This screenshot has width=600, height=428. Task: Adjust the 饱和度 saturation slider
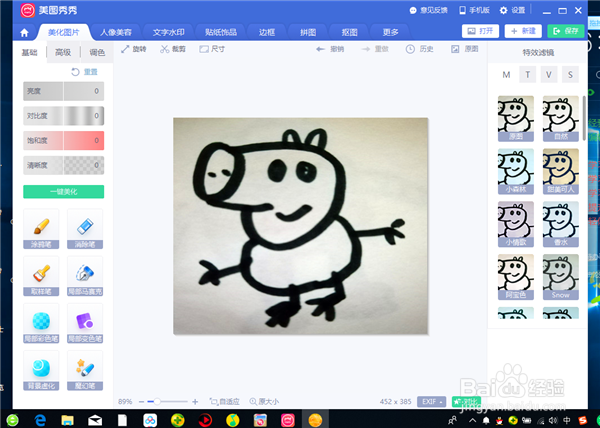pos(64,141)
